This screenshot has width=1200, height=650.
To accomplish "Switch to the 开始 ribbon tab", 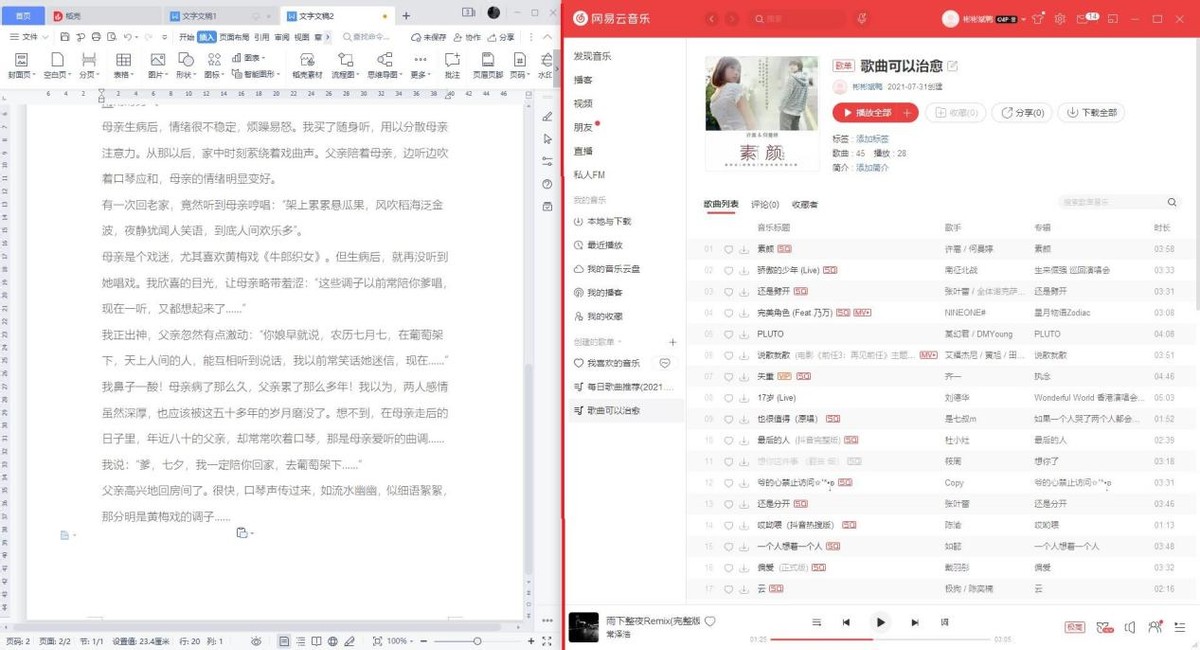I will point(186,37).
